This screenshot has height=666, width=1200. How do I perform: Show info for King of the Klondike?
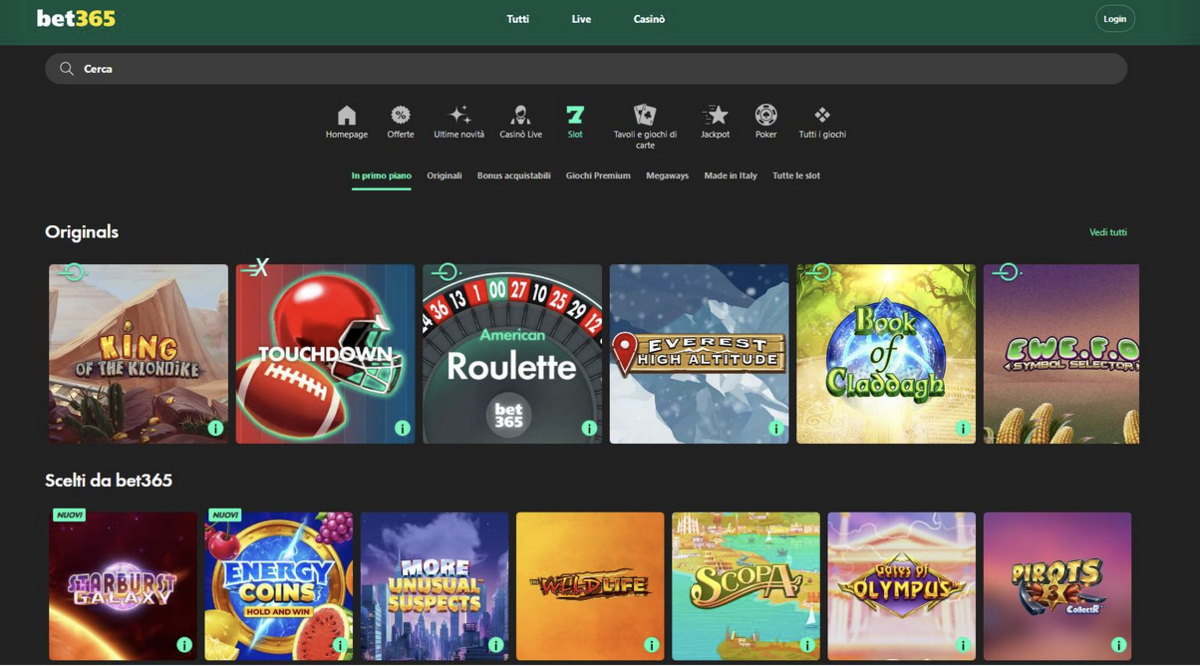pyautogui.click(x=215, y=428)
